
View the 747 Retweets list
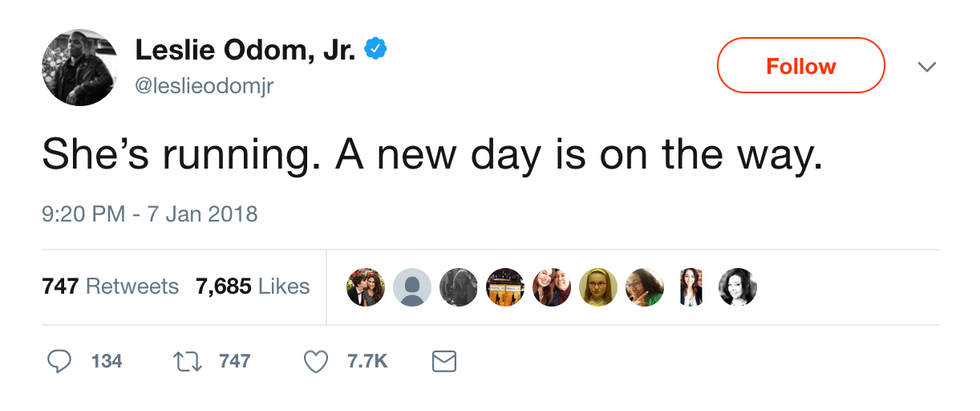coord(110,286)
